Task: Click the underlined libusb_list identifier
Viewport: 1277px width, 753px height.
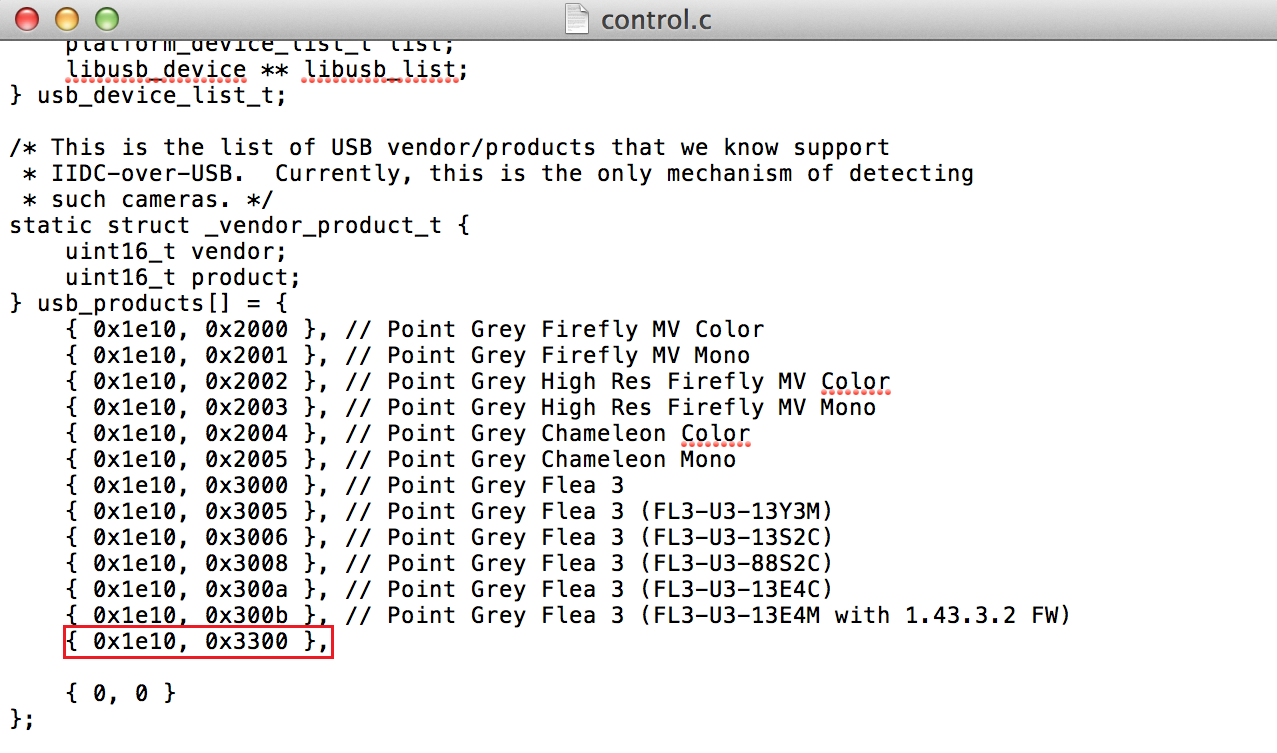Action: coord(380,71)
